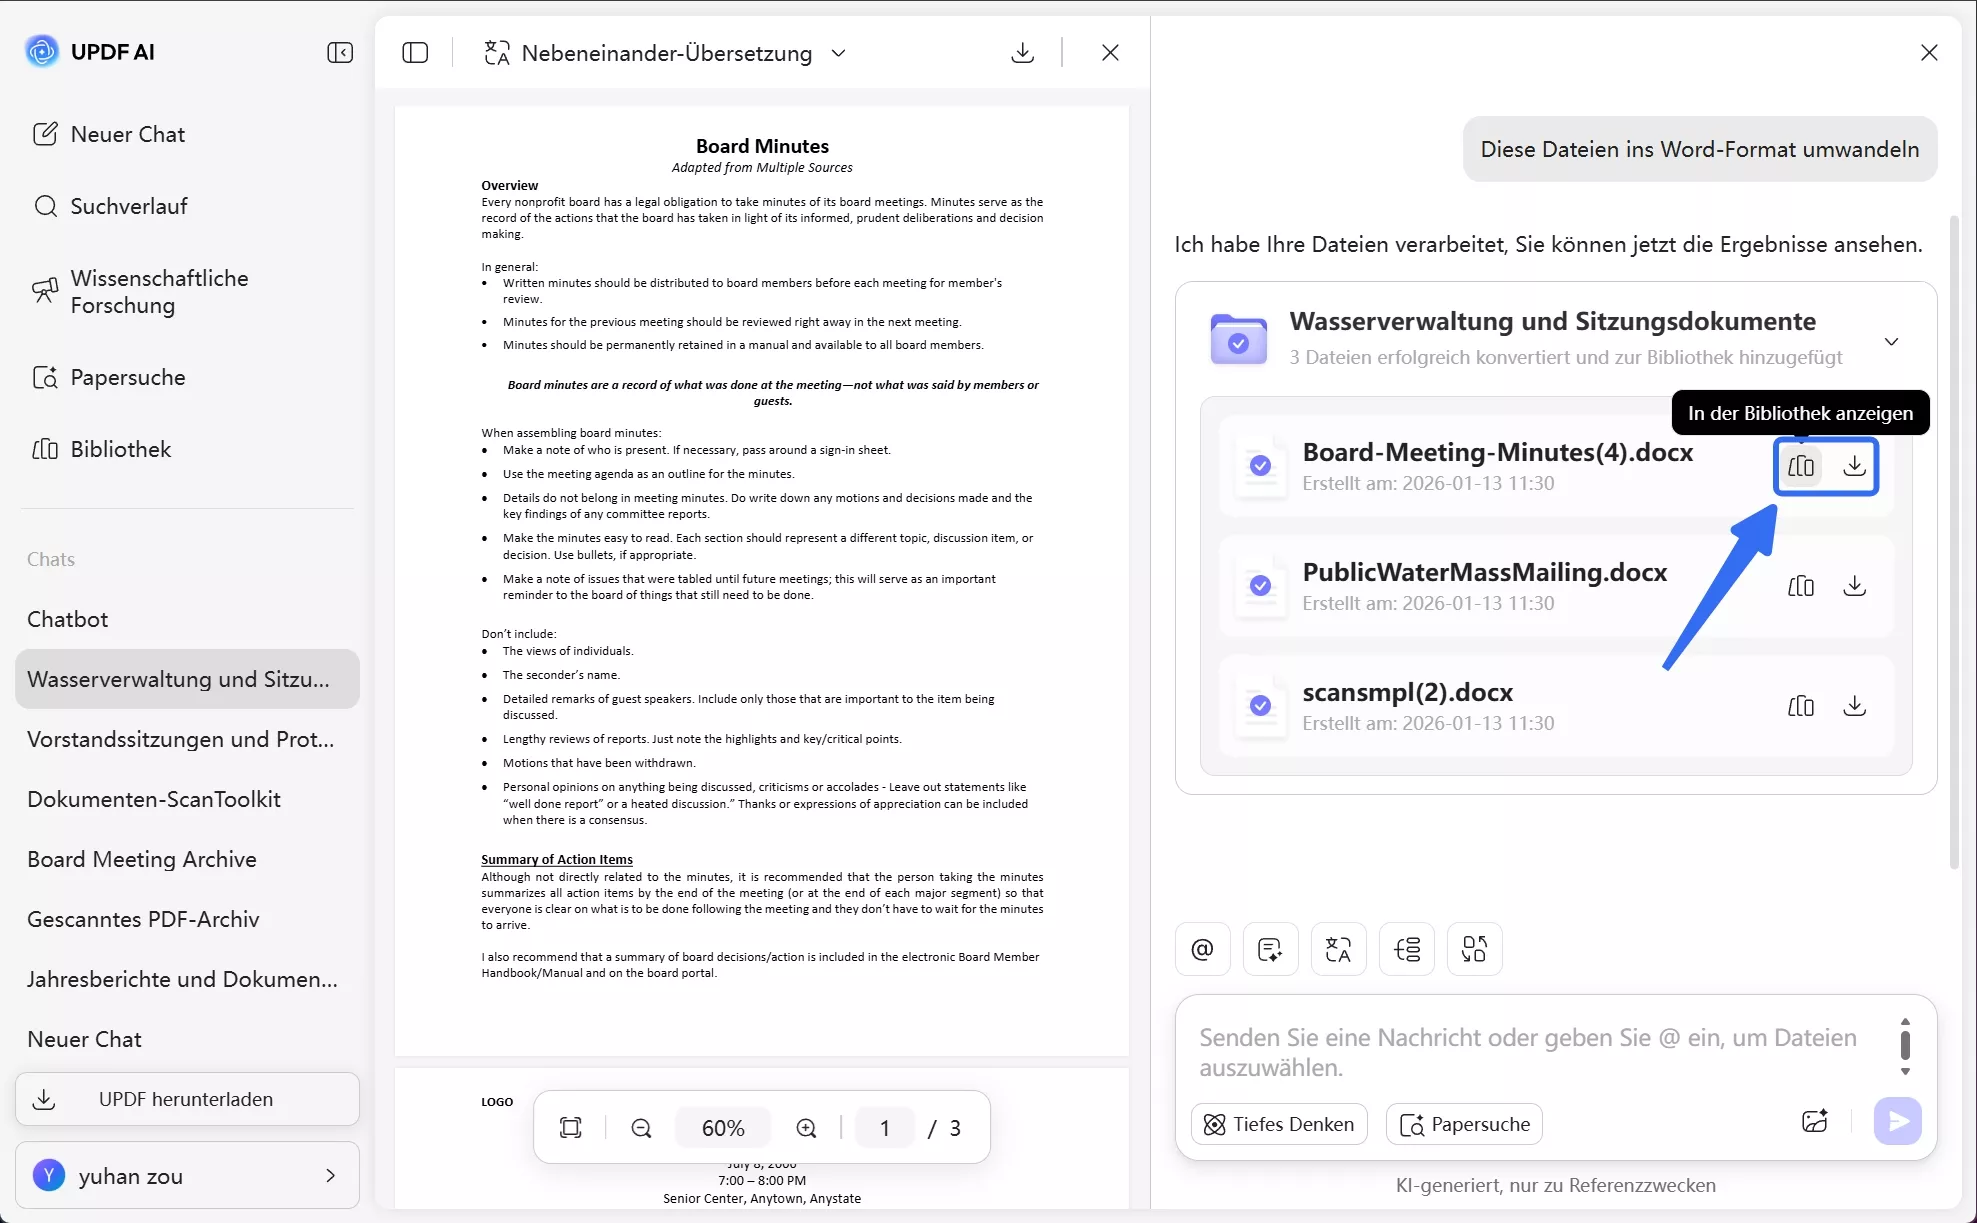Click the @ mention files icon
Screen dimensions: 1977x1223
1202,949
